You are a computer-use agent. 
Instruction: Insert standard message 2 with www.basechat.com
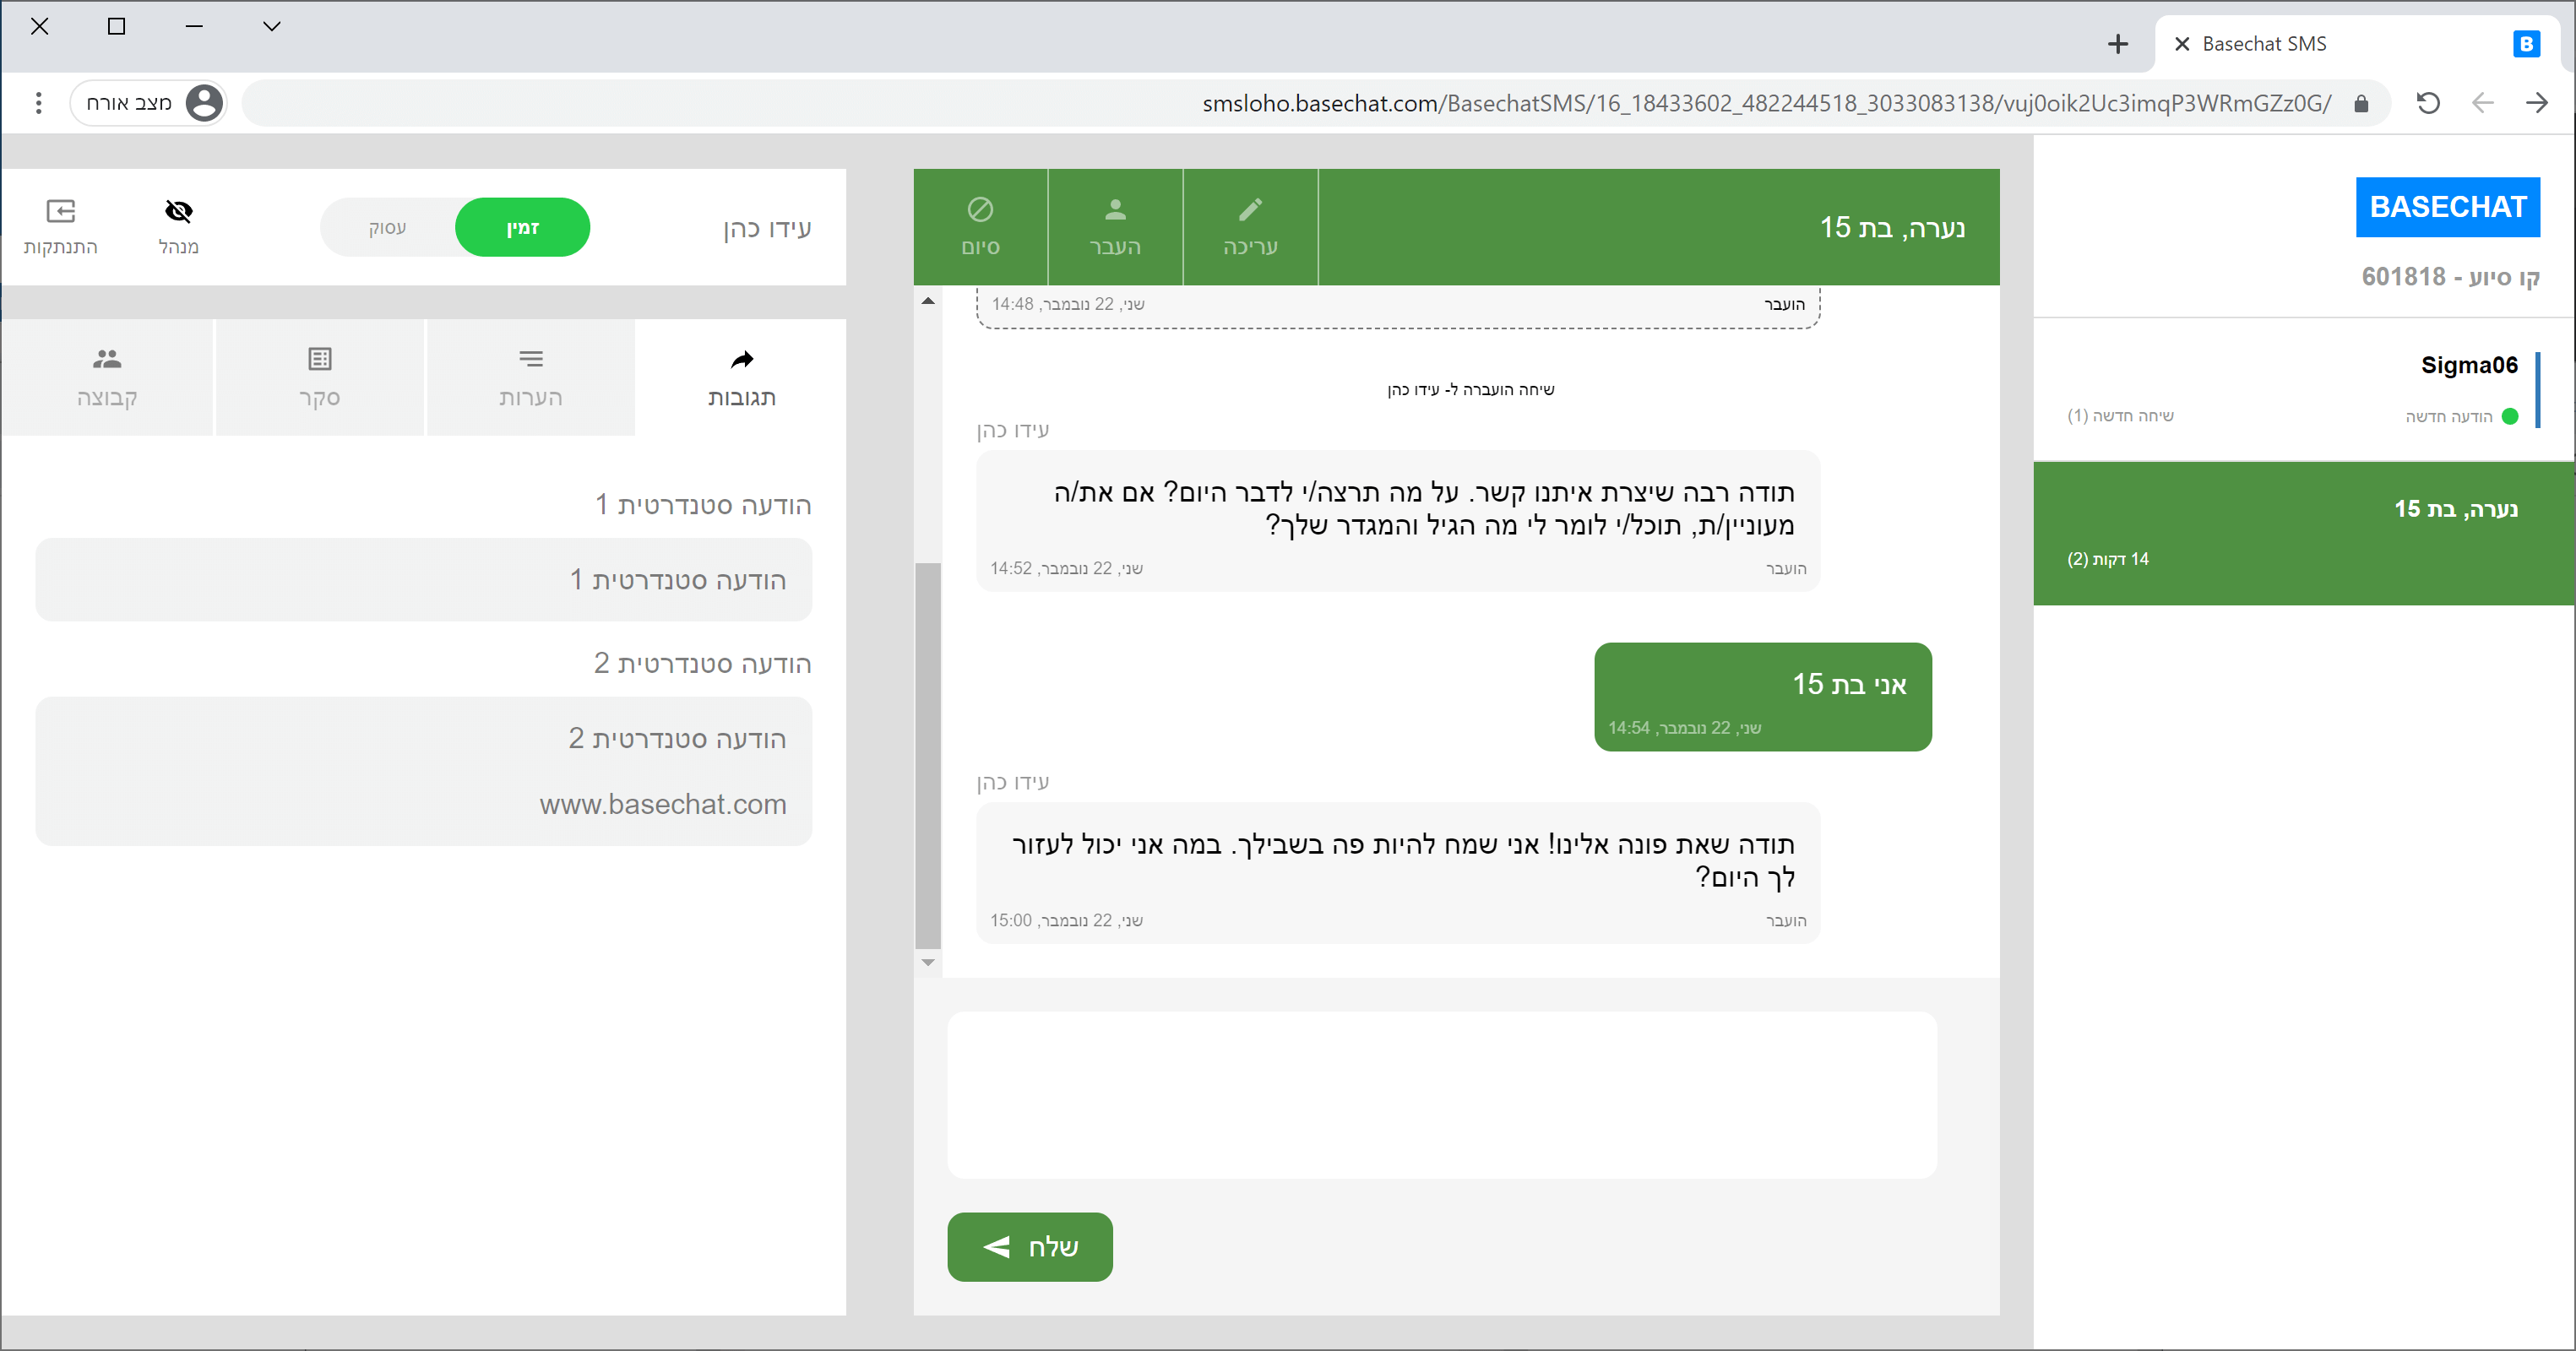tap(424, 770)
